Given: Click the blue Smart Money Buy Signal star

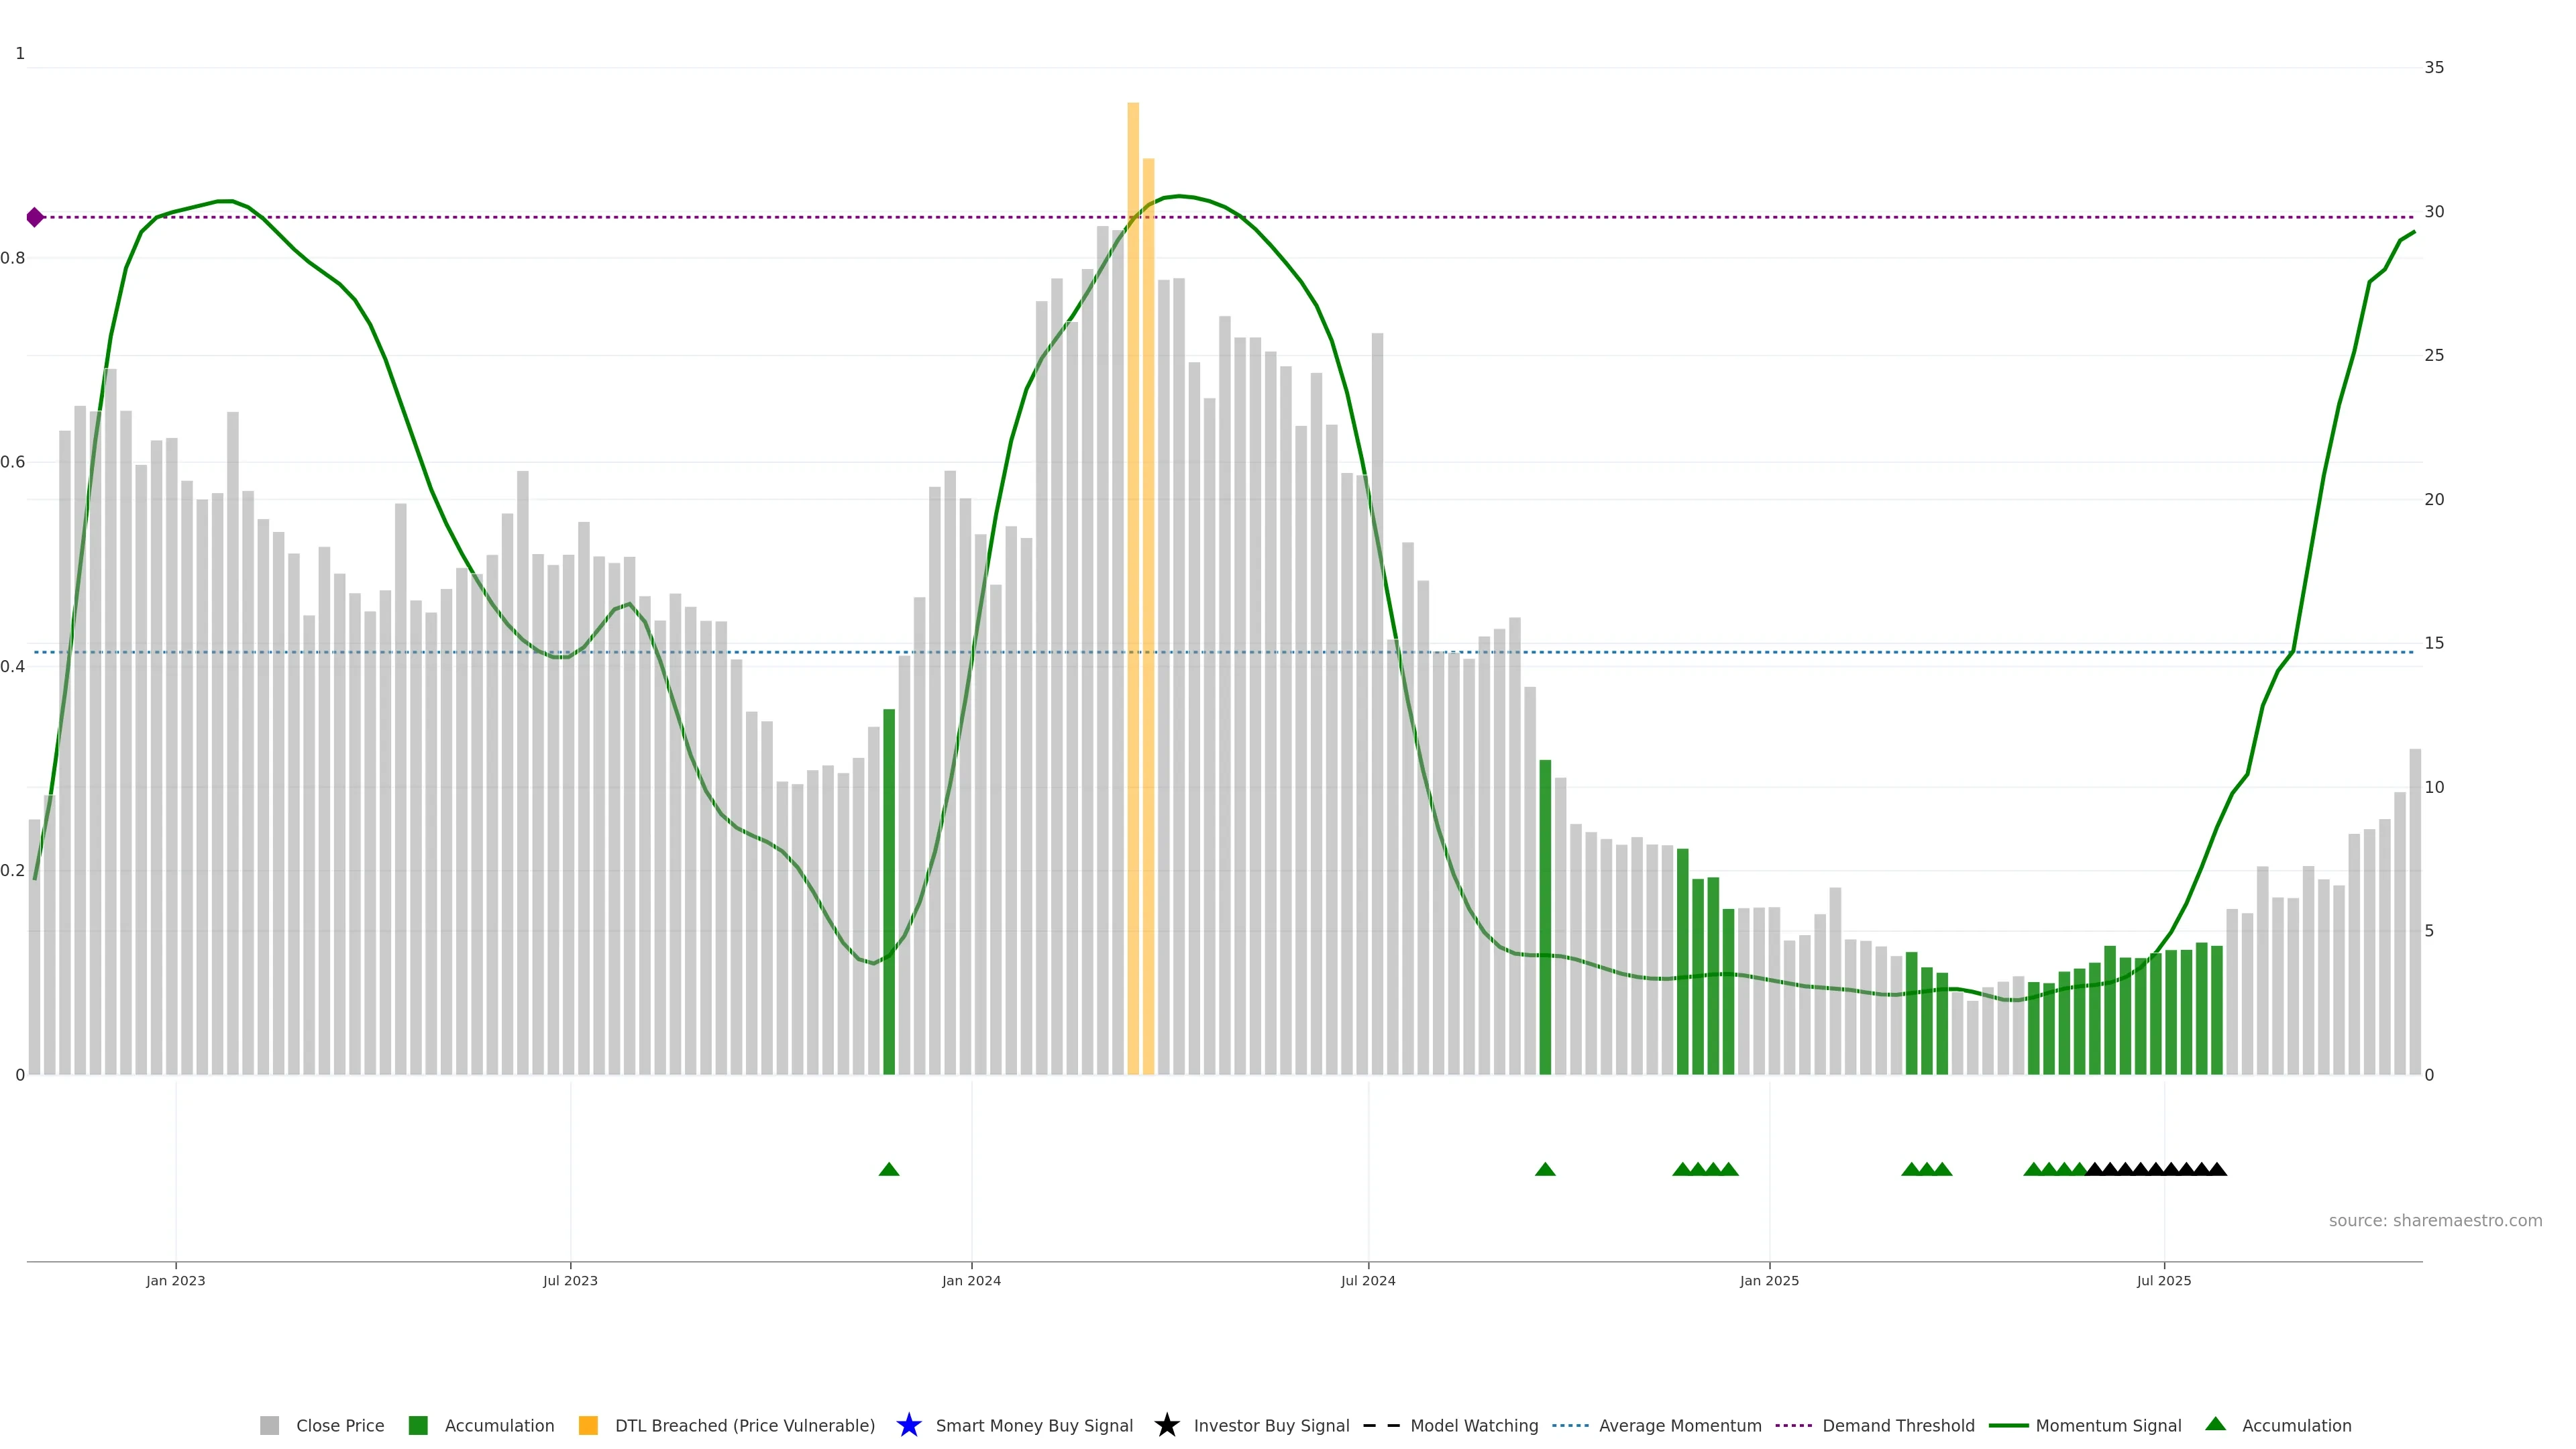Looking at the screenshot, I should (x=909, y=1425).
